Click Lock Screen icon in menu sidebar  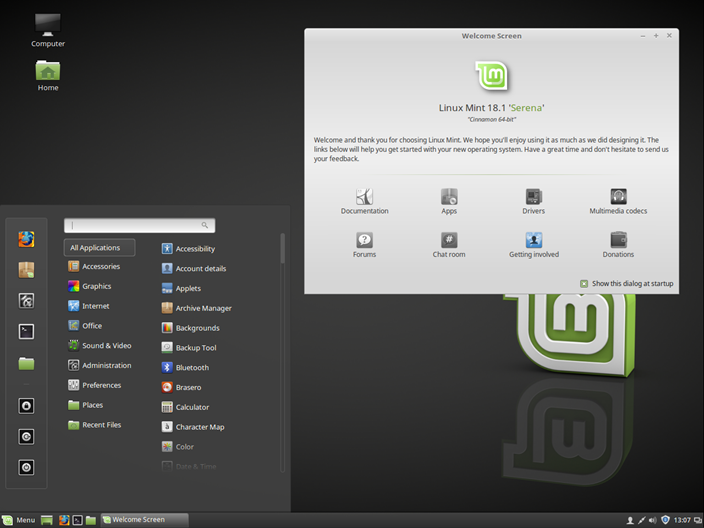pos(26,406)
